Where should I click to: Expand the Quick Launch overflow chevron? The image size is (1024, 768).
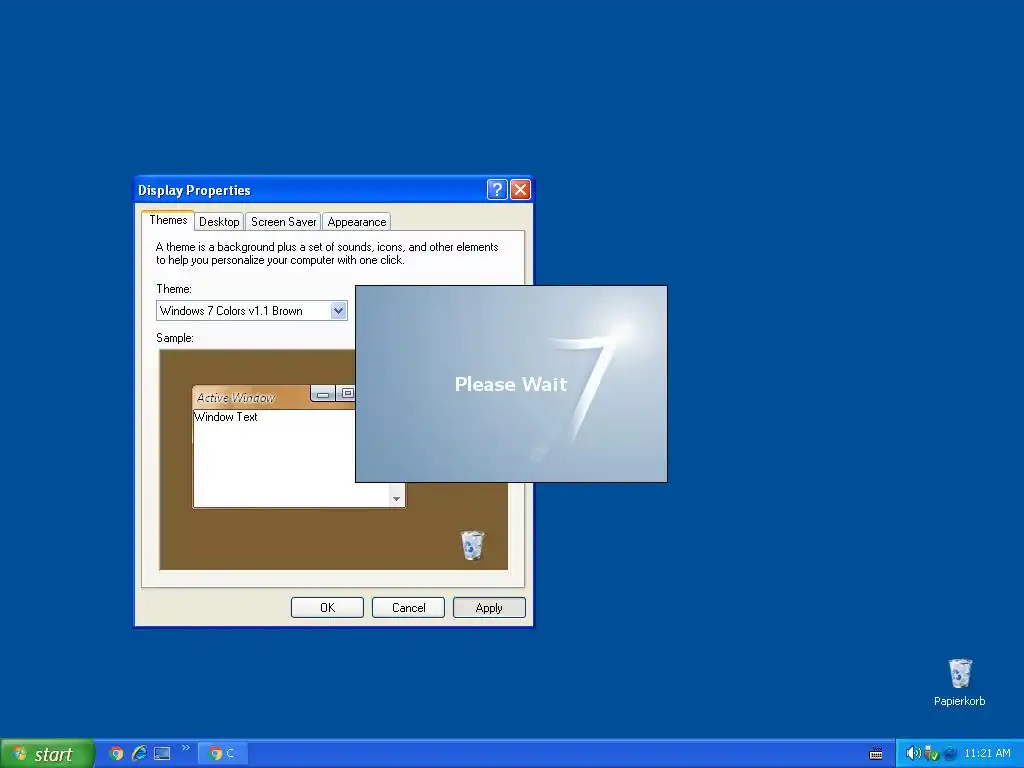186,748
